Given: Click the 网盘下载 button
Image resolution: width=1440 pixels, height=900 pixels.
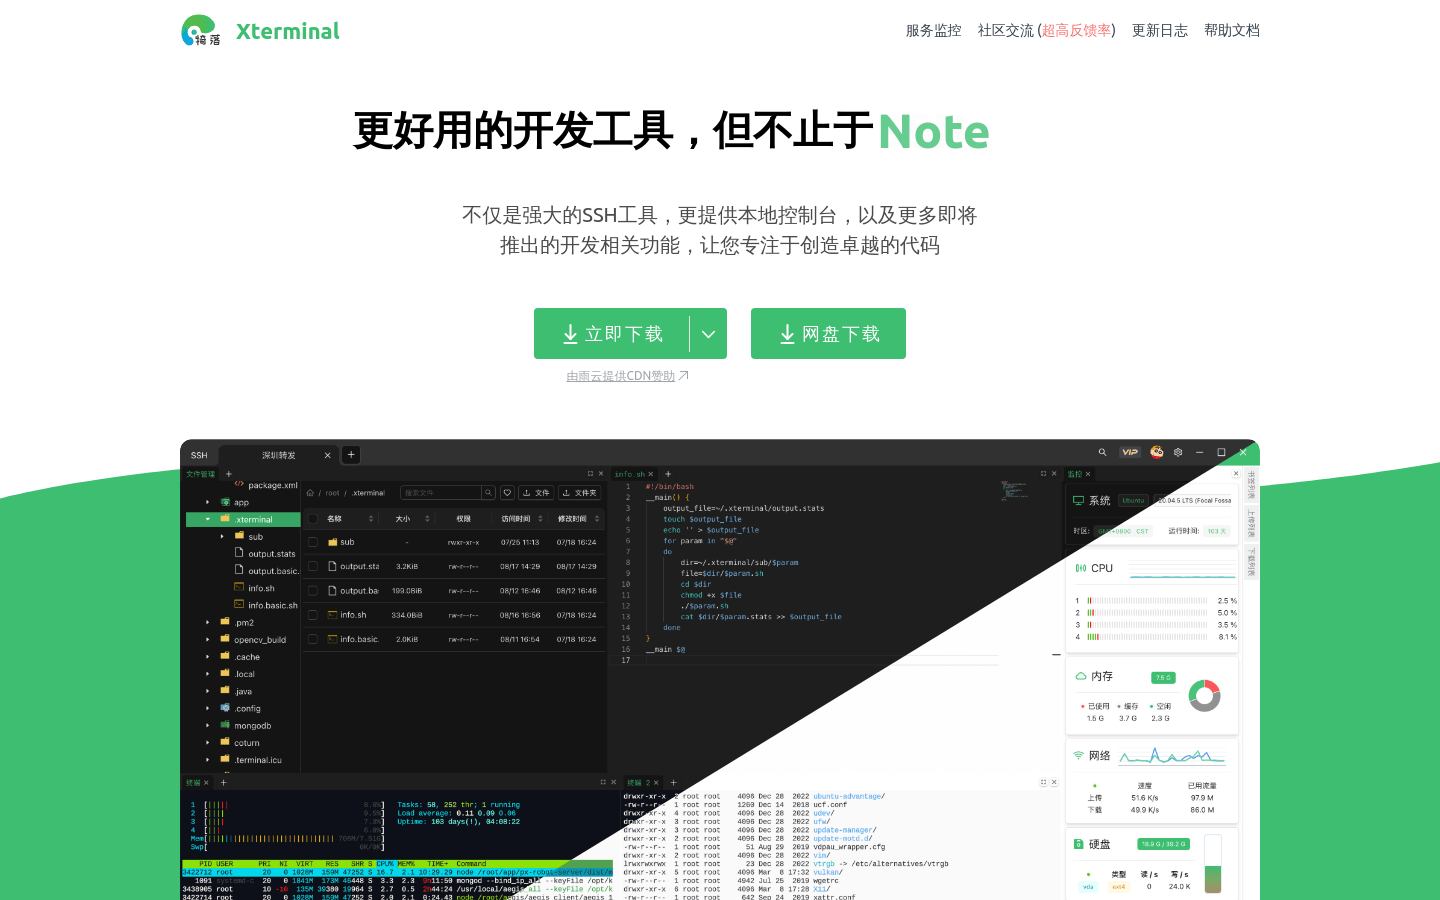Looking at the screenshot, I should pyautogui.click(x=828, y=334).
